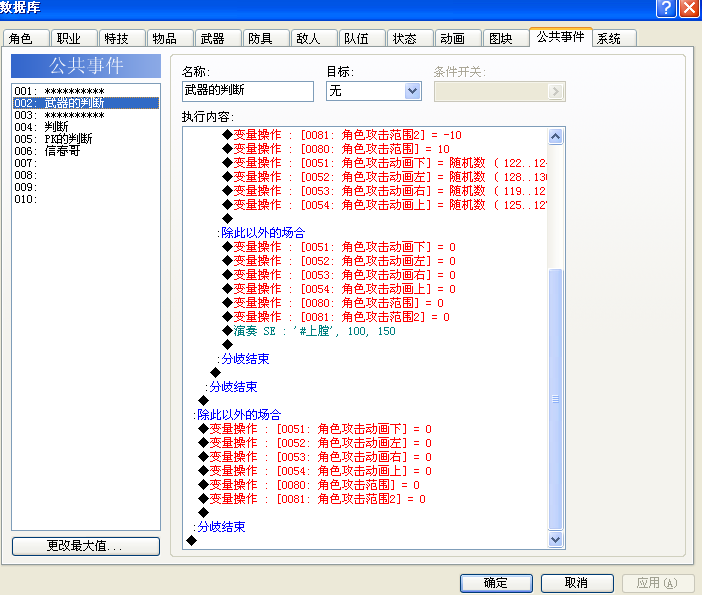
Task: Open the 角色 tab
Action: (x=26, y=39)
